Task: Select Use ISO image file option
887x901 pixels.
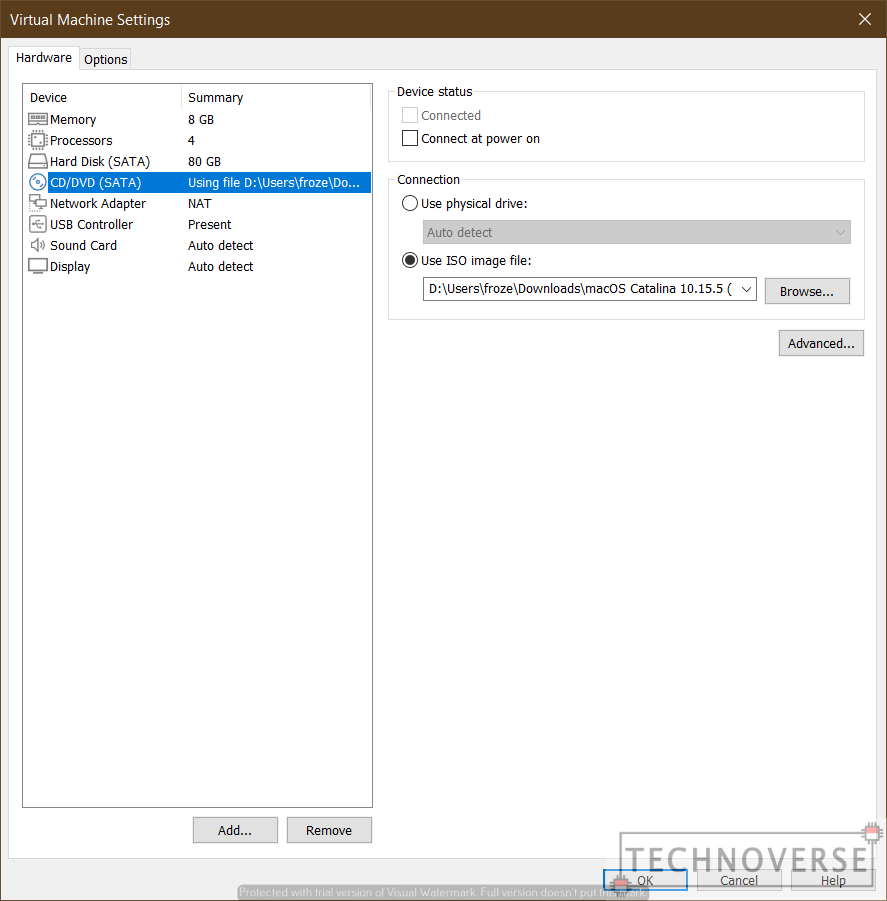Action: (410, 260)
